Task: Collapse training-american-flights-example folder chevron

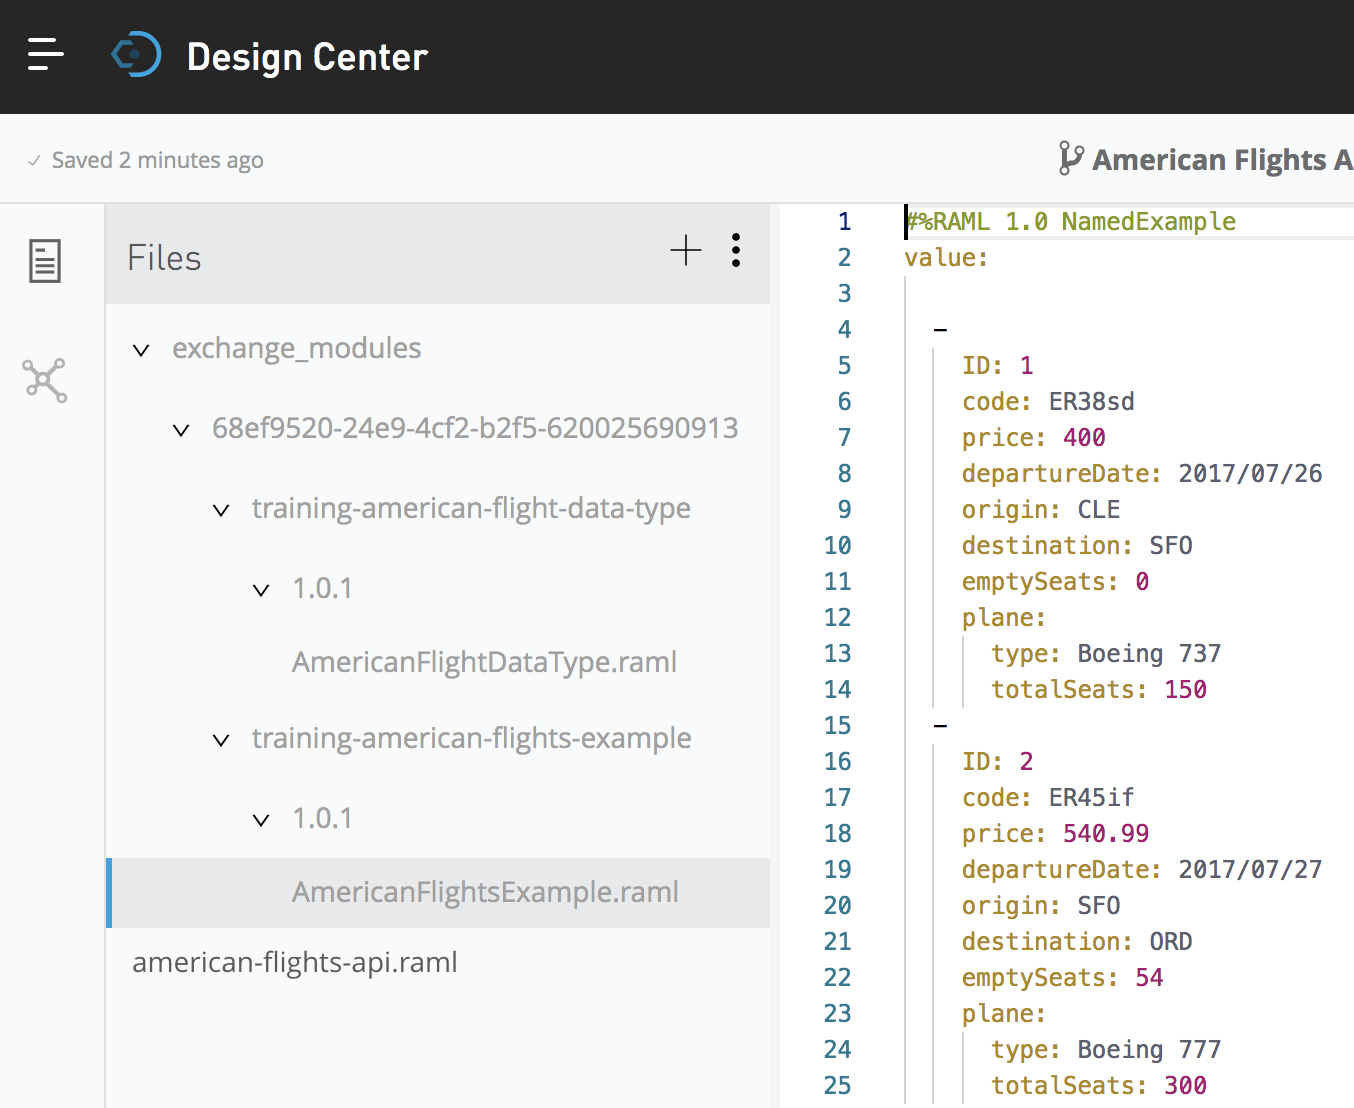Action: tap(221, 740)
